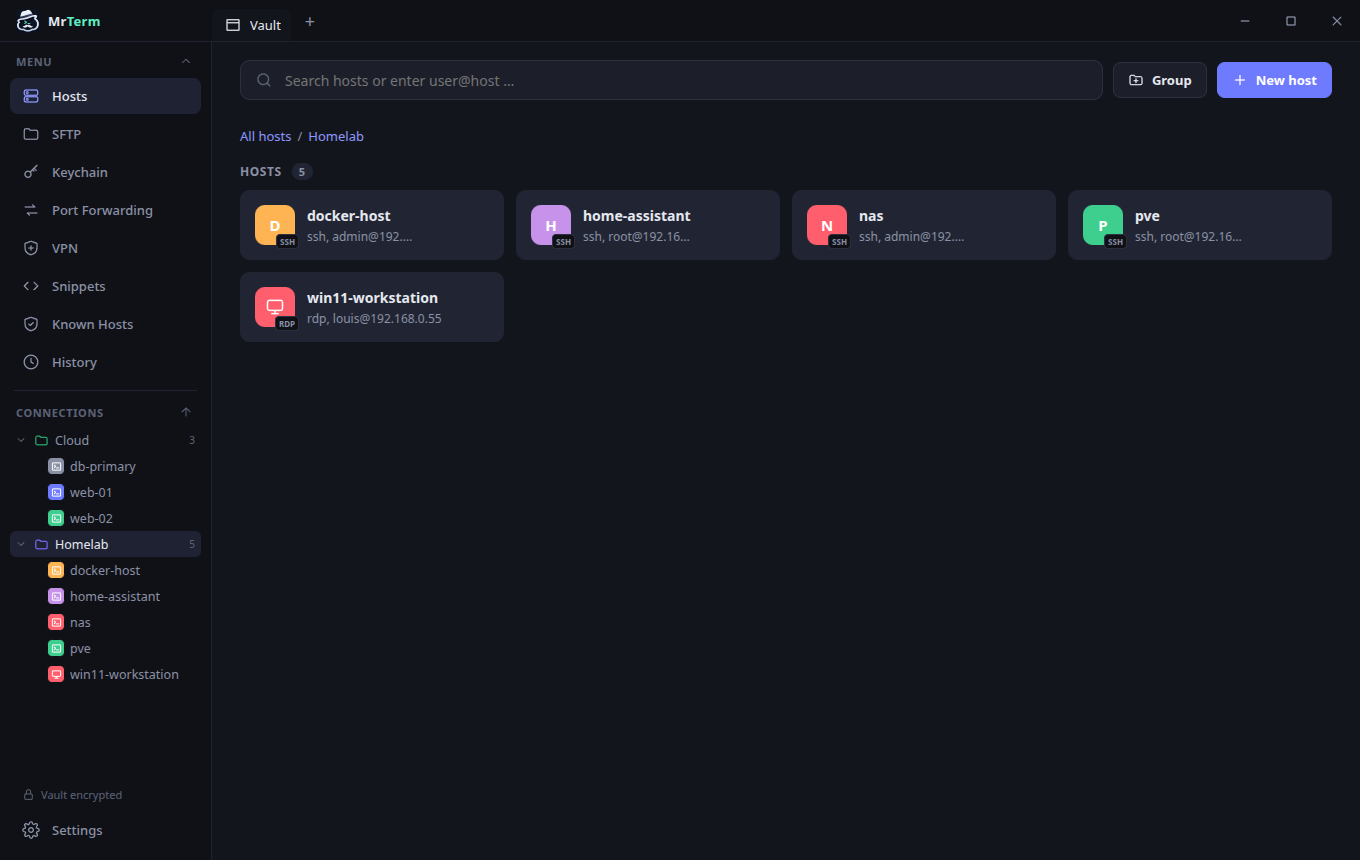Click the MrTerm logo icon

coord(28,21)
